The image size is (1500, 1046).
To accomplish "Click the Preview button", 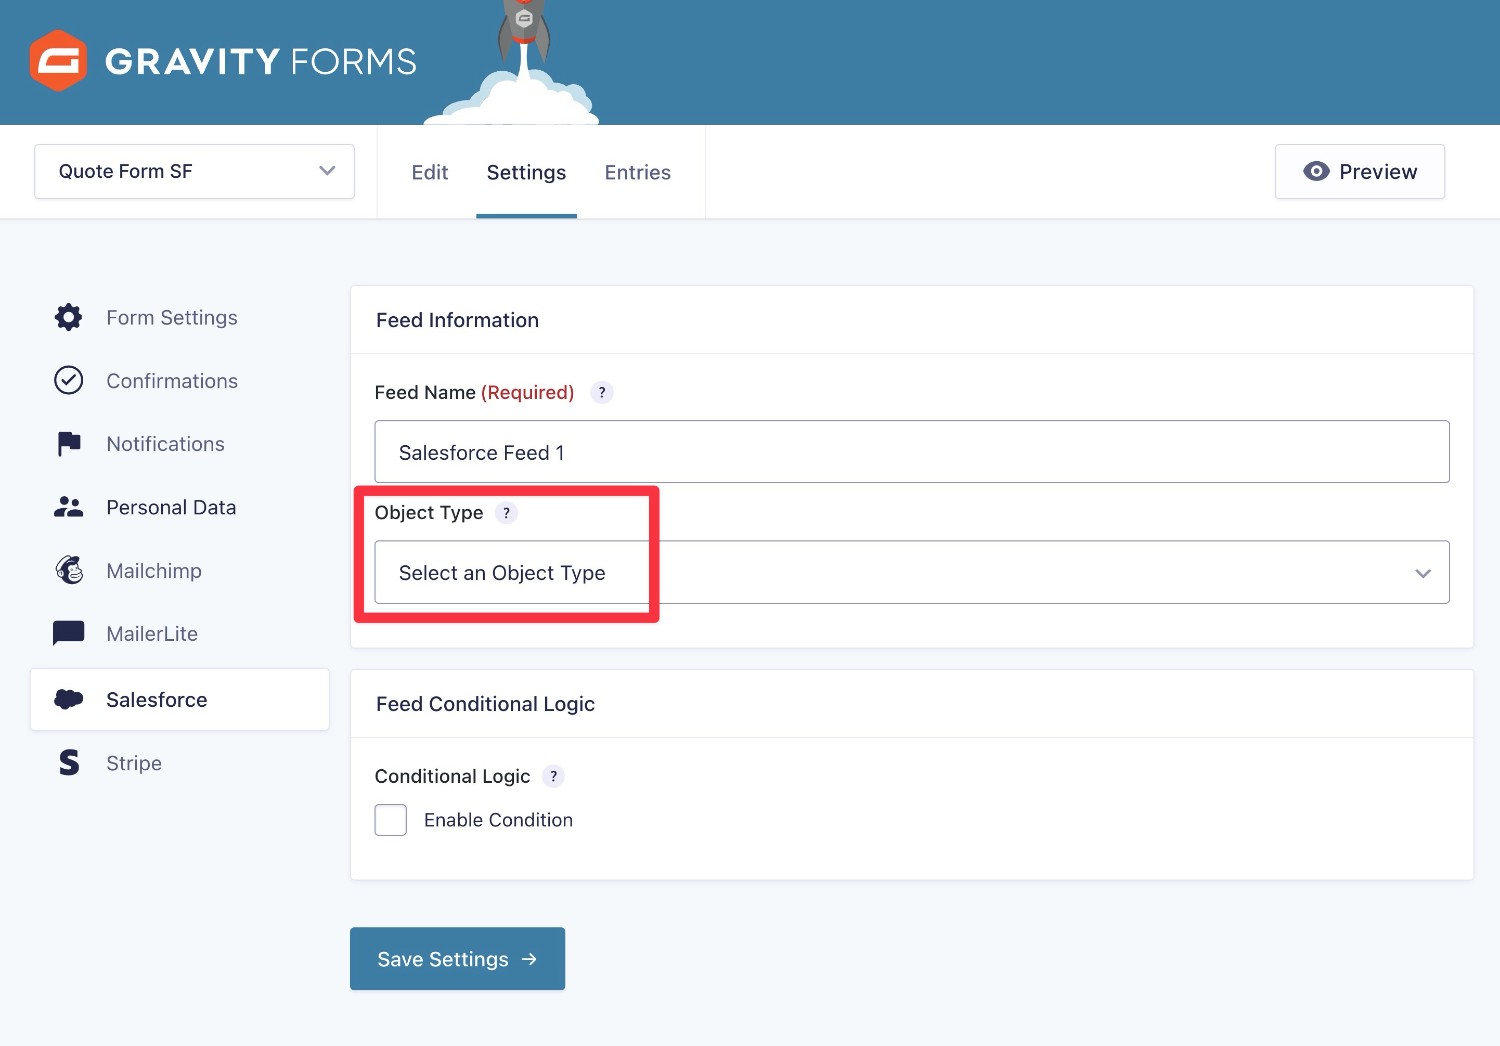I will [1360, 171].
